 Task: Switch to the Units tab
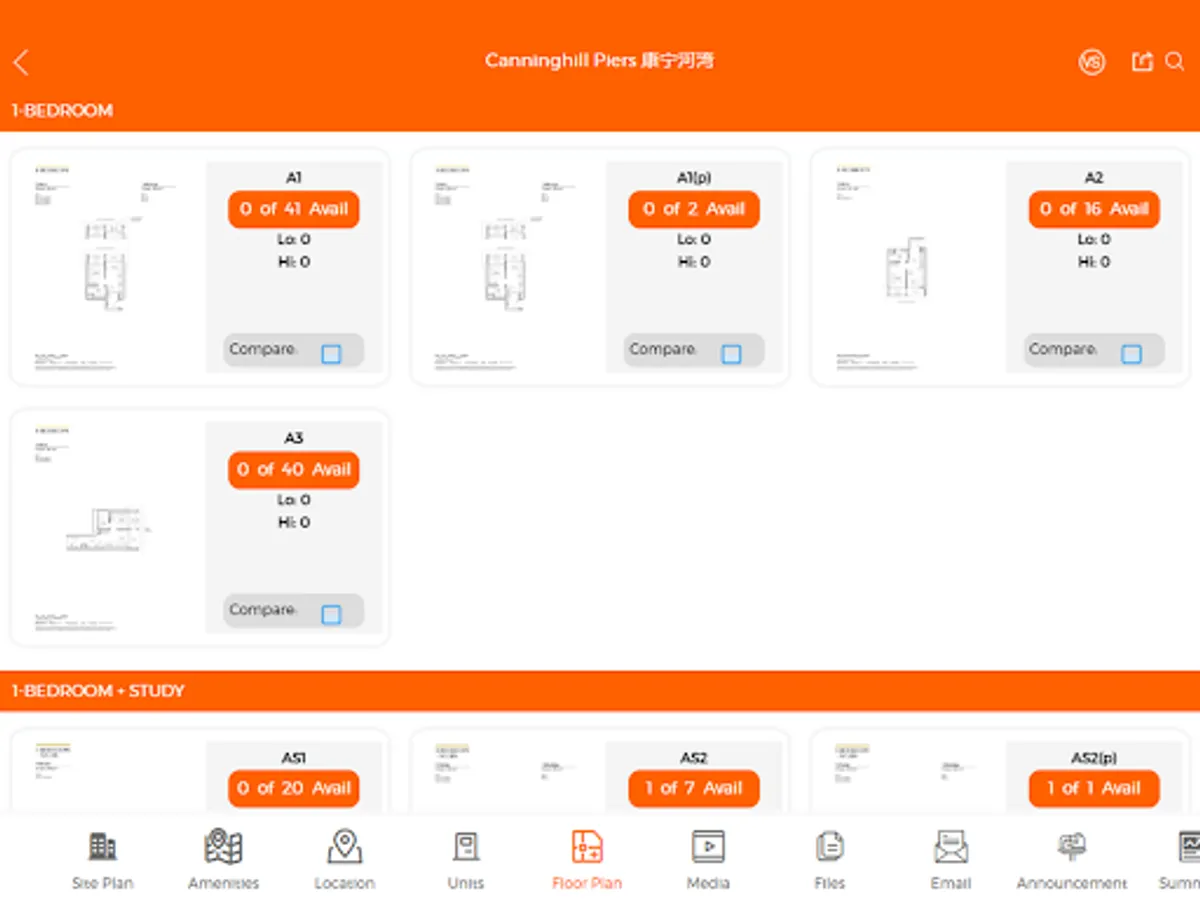(466, 860)
